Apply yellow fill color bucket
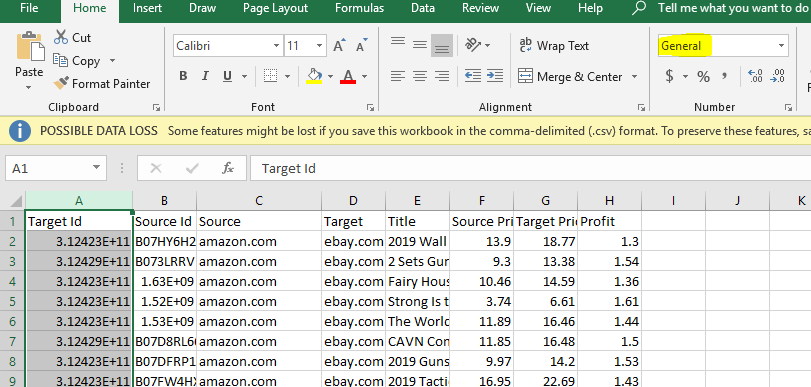The height and width of the screenshot is (387, 811). [x=314, y=76]
